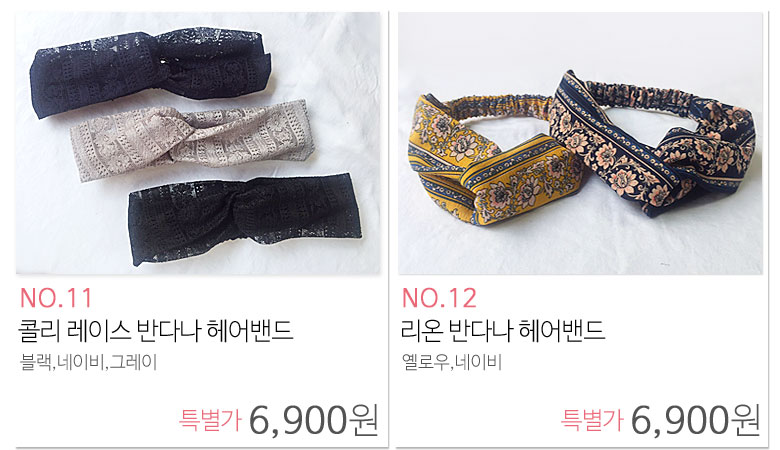Click the elastic band of yellow headband
Image resolution: width=780 pixels, height=450 pixels.
pyautogui.click(x=495, y=107)
